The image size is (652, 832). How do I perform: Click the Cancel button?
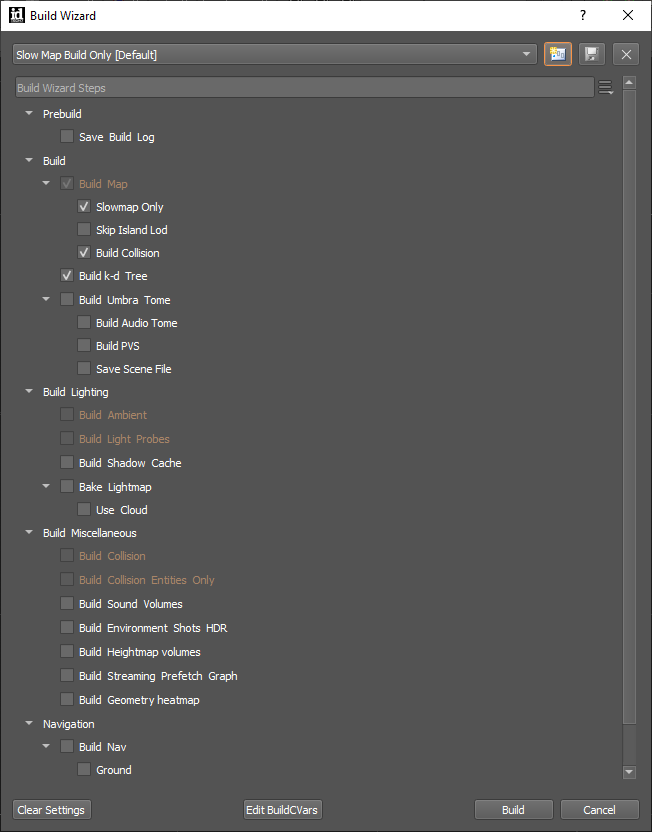coord(599,810)
